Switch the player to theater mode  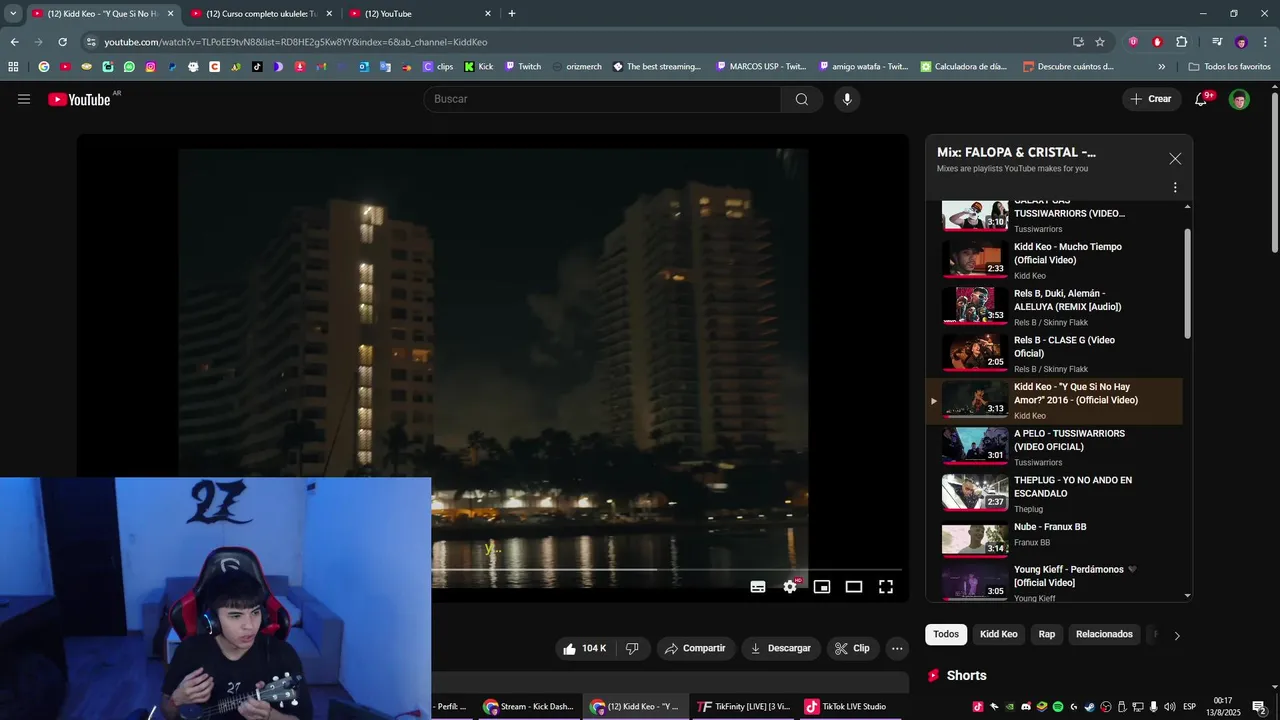[854, 587]
